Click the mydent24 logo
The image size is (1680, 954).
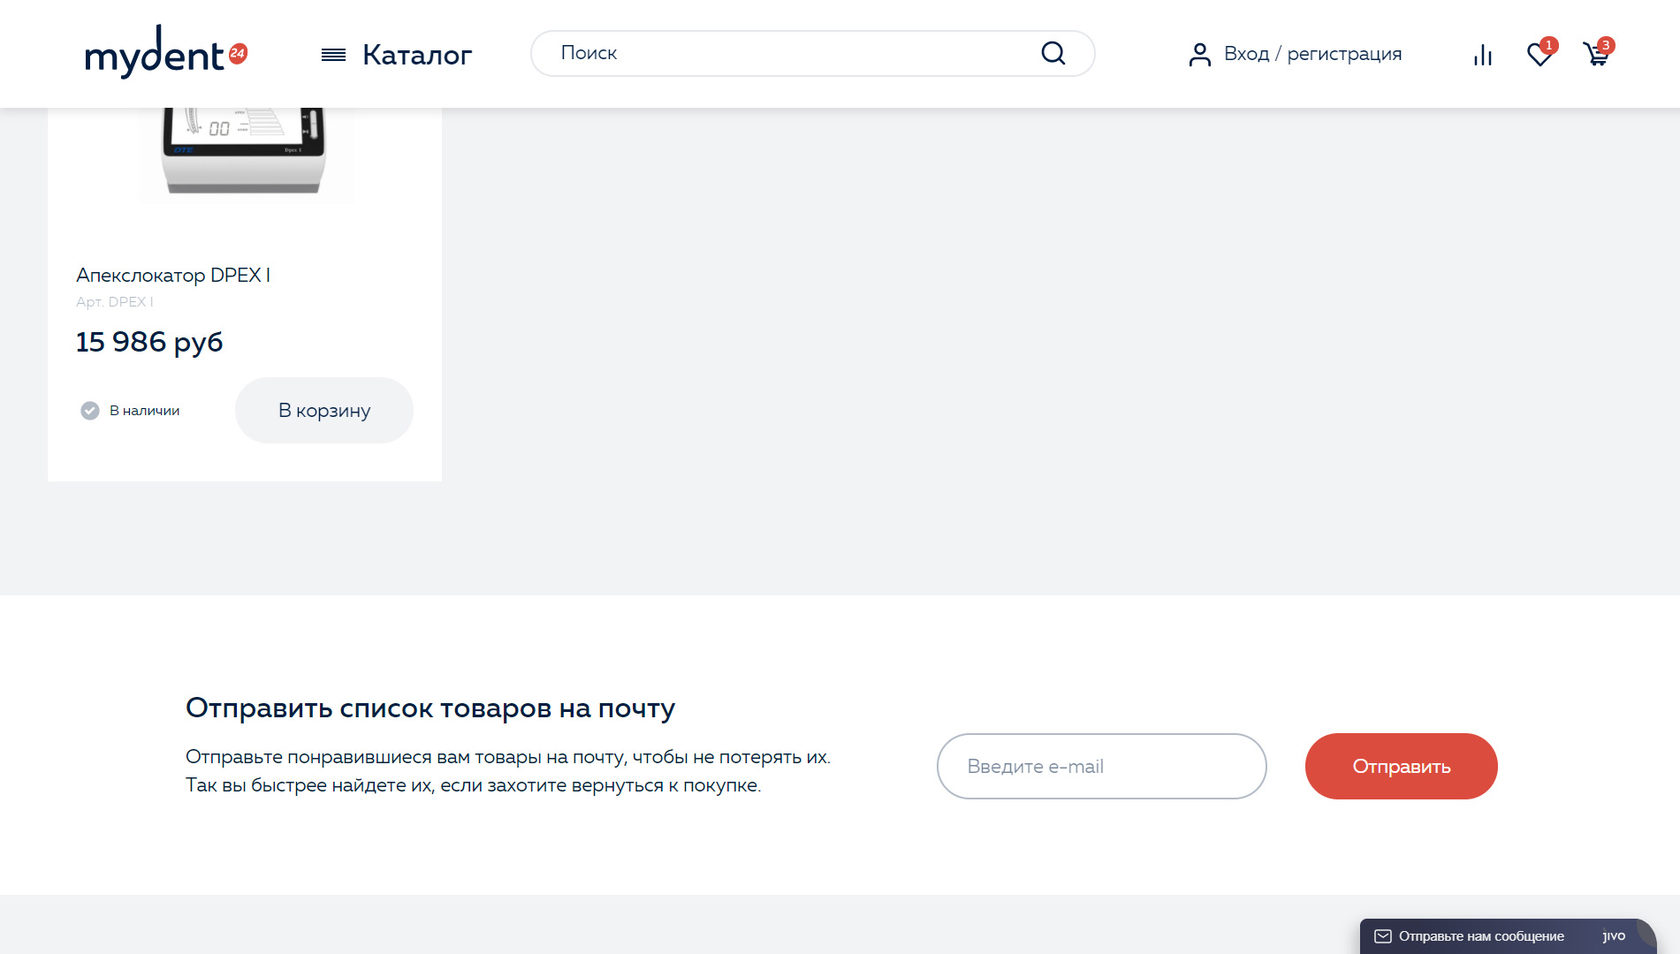tap(166, 52)
